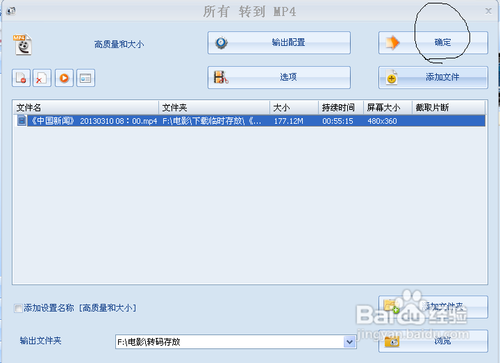Sort by 屏幕大小 column header

[388, 108]
